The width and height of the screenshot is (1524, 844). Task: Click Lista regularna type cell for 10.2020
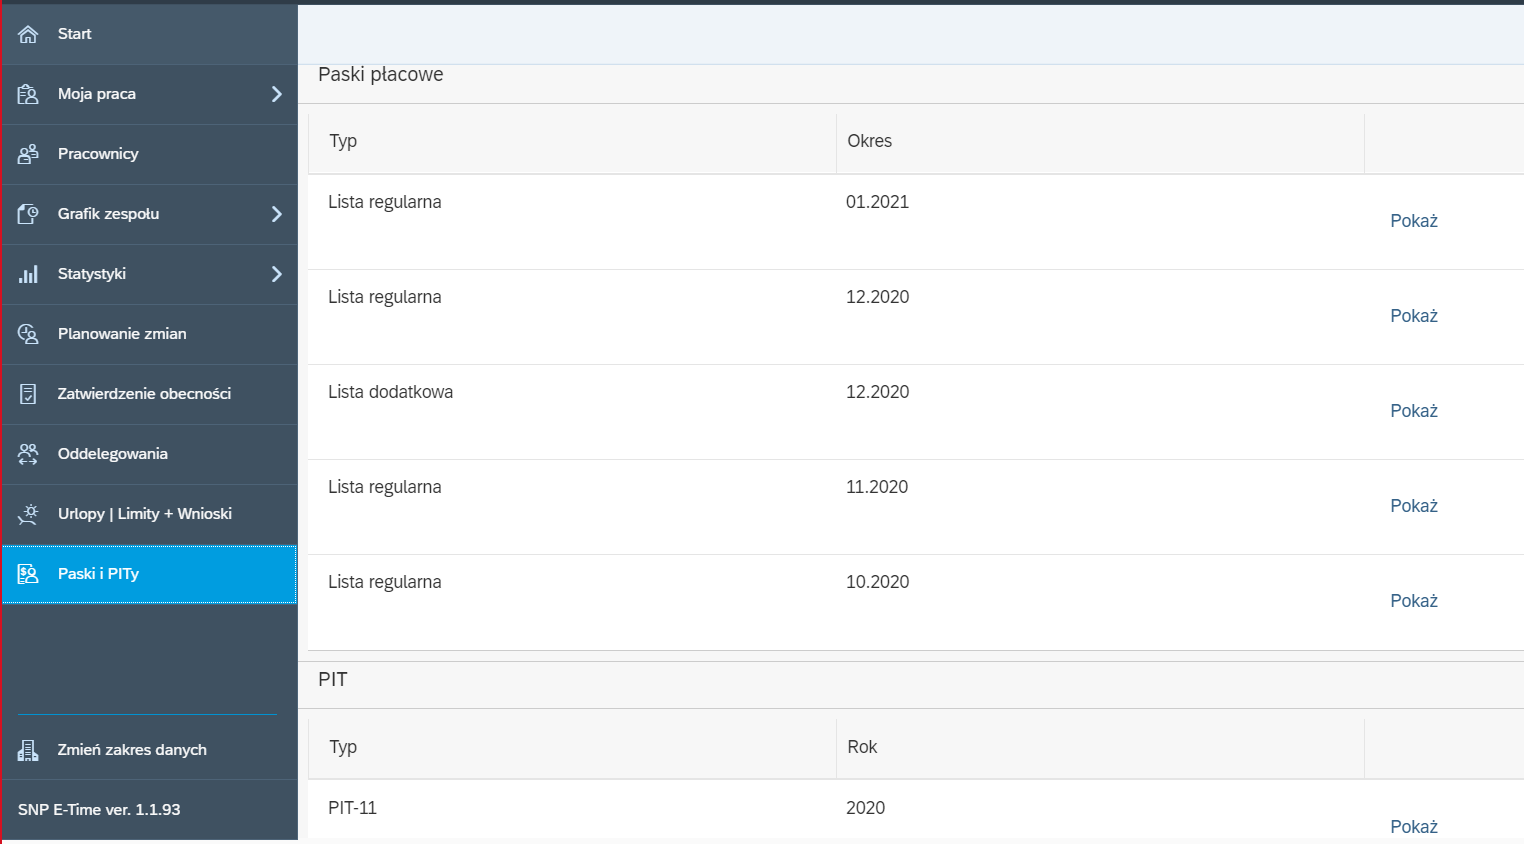tap(385, 582)
